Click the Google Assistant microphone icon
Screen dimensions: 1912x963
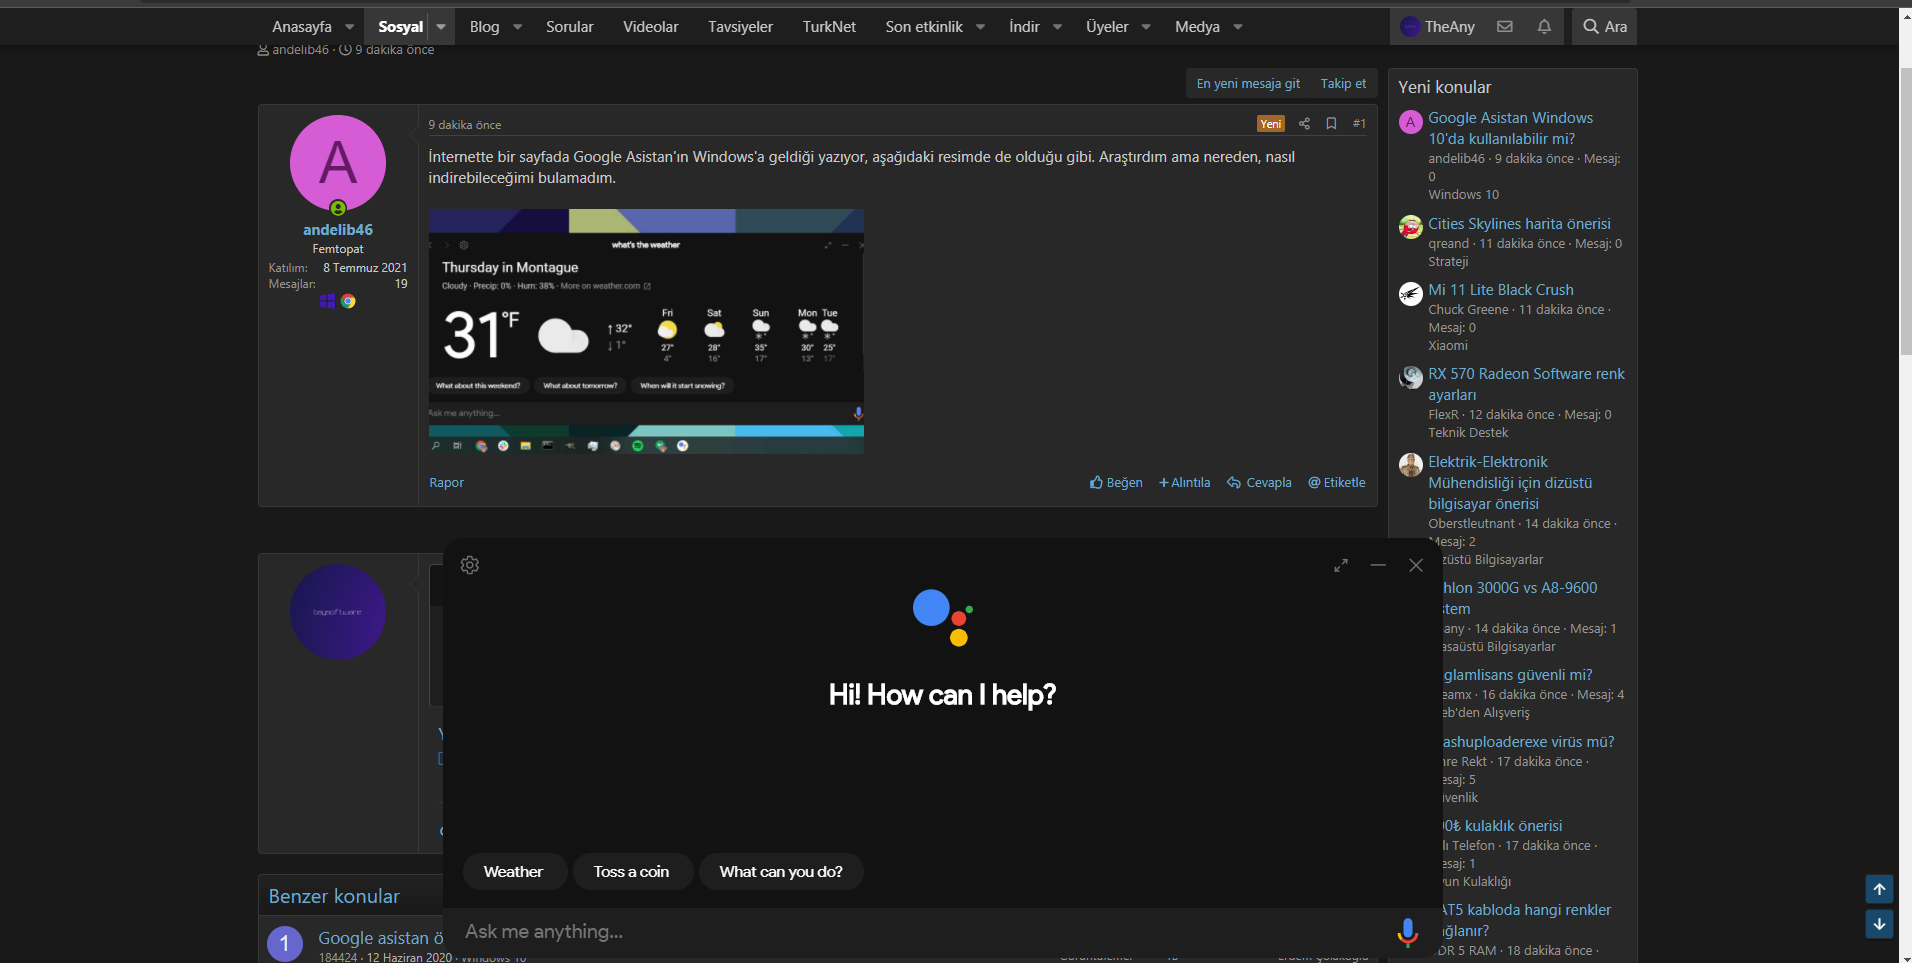pos(1407,932)
